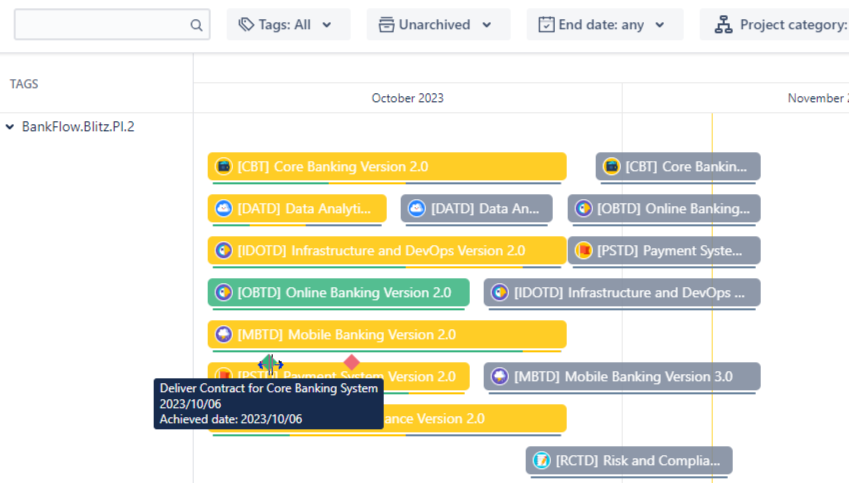Open yellow [CBT] Core Banking Version 2.0 bar
849x483 pixels.
coord(387,166)
